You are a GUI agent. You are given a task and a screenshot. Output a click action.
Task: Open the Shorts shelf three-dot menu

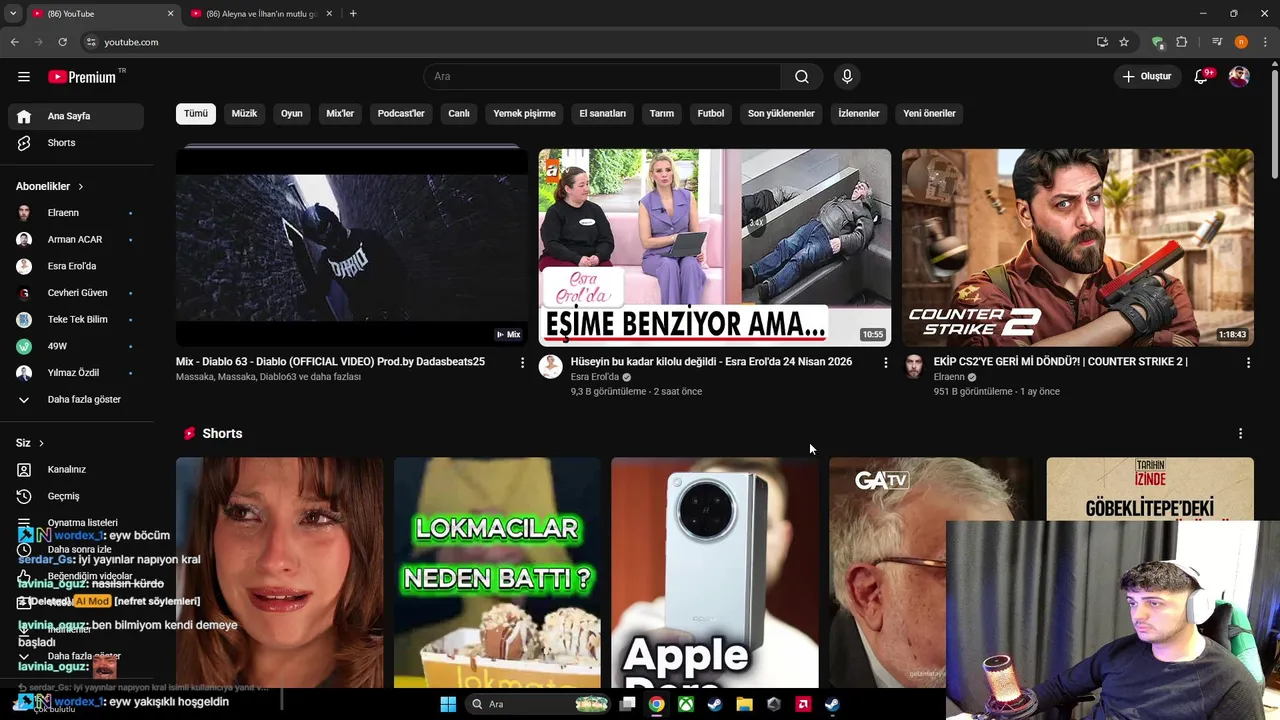click(1240, 434)
